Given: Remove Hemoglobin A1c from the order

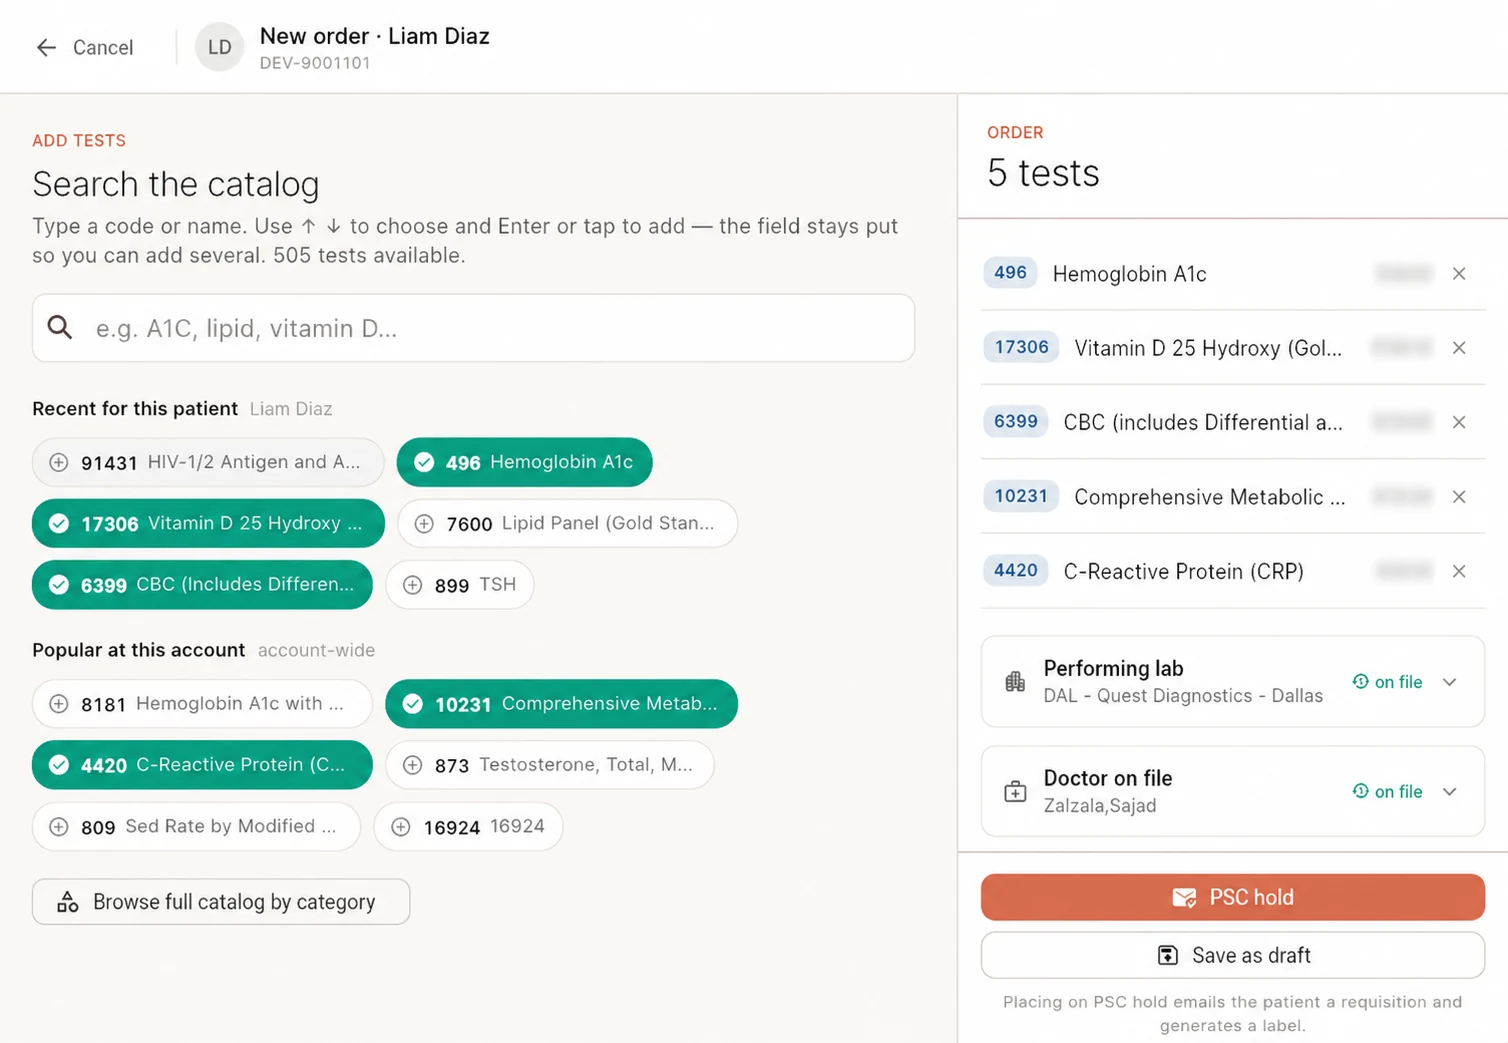Looking at the screenshot, I should 1459,273.
